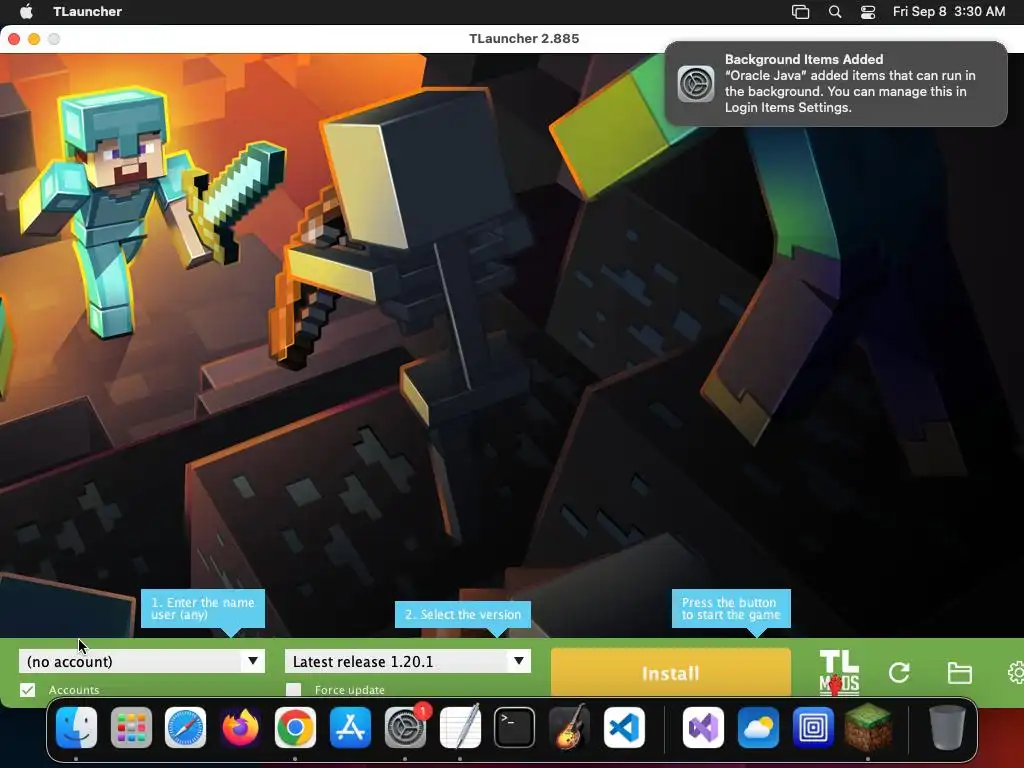Open TextEdit from the dock
The image size is (1024, 768).
coord(460,728)
